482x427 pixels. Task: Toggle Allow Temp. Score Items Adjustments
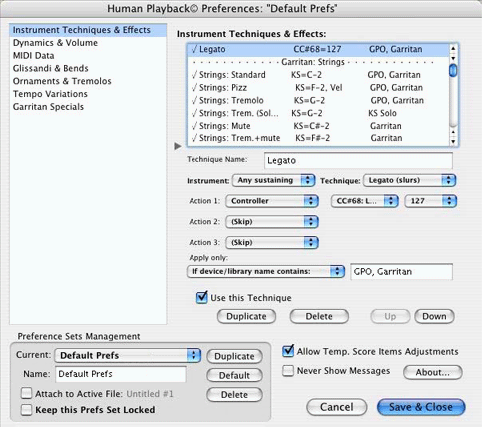tap(288, 351)
